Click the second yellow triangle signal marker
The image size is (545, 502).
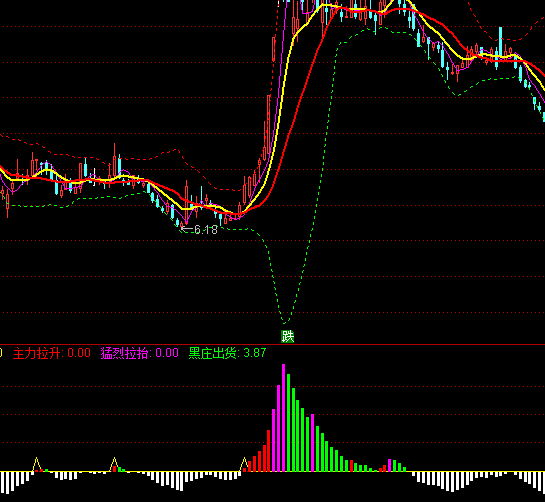point(114,464)
